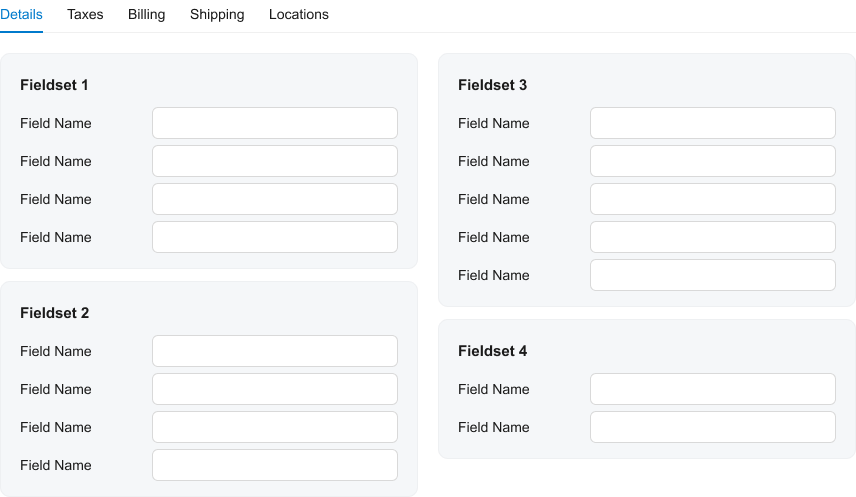Focus the last input in Fieldset 2
Viewport: 856px width, 497px height.
(275, 465)
